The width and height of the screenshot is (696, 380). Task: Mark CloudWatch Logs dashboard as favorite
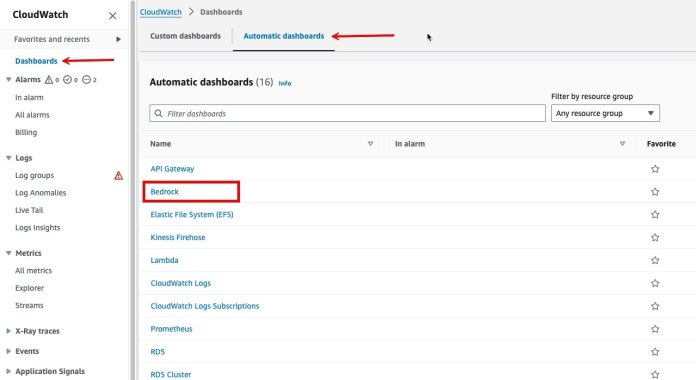655,283
